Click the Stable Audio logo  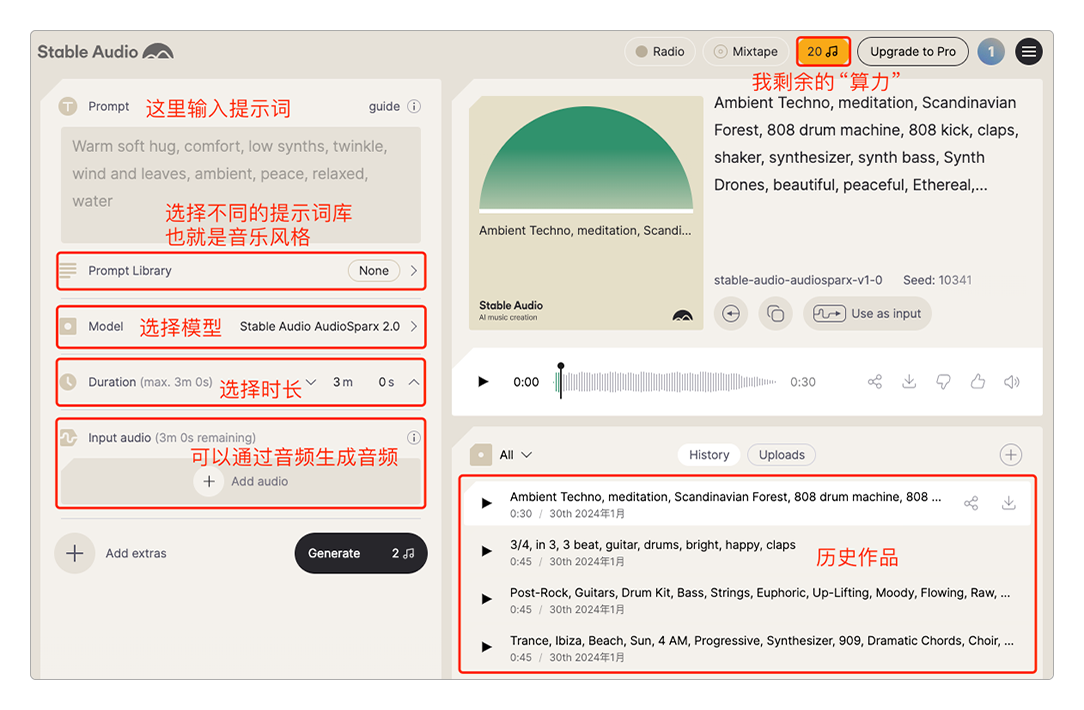(x=105, y=52)
